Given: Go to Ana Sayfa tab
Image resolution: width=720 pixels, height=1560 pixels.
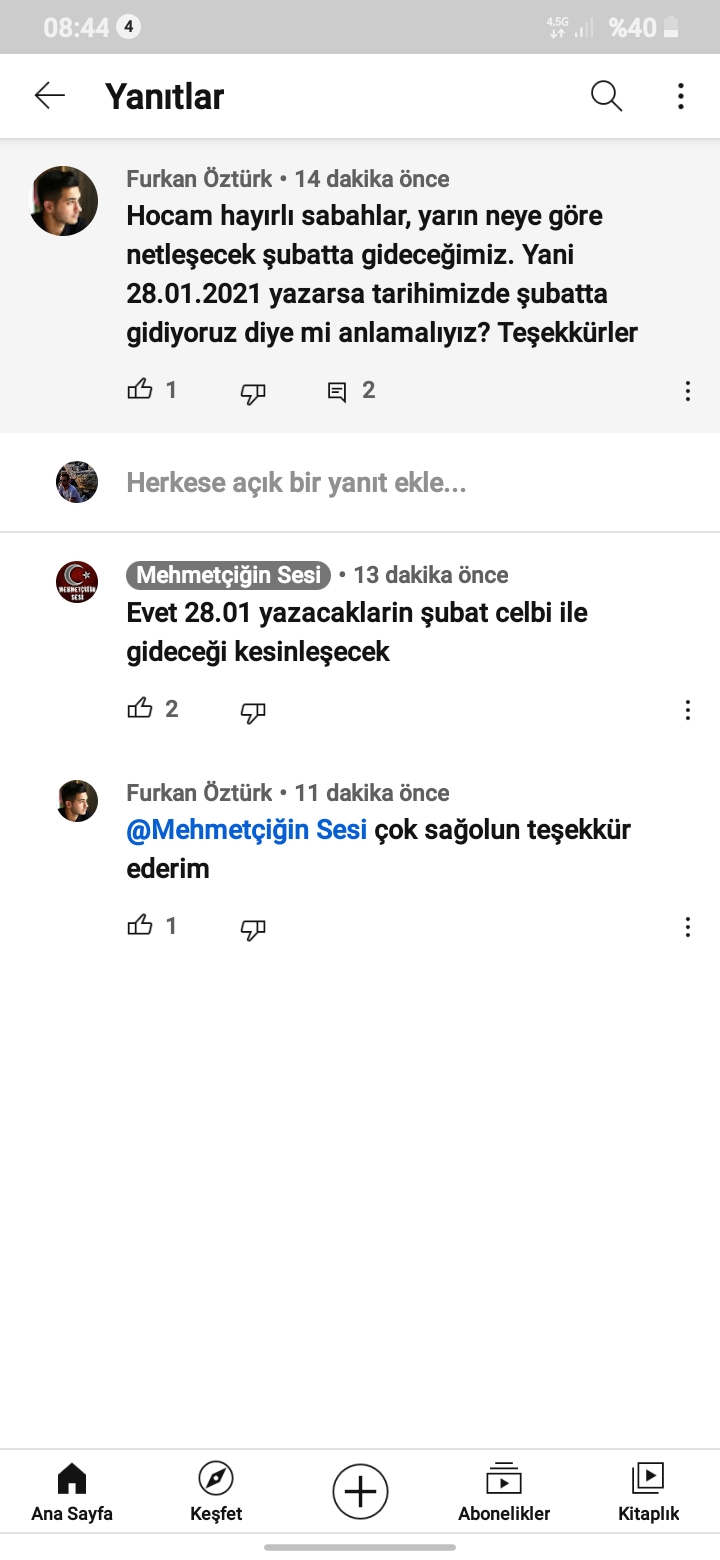Looking at the screenshot, I should coord(72,1492).
